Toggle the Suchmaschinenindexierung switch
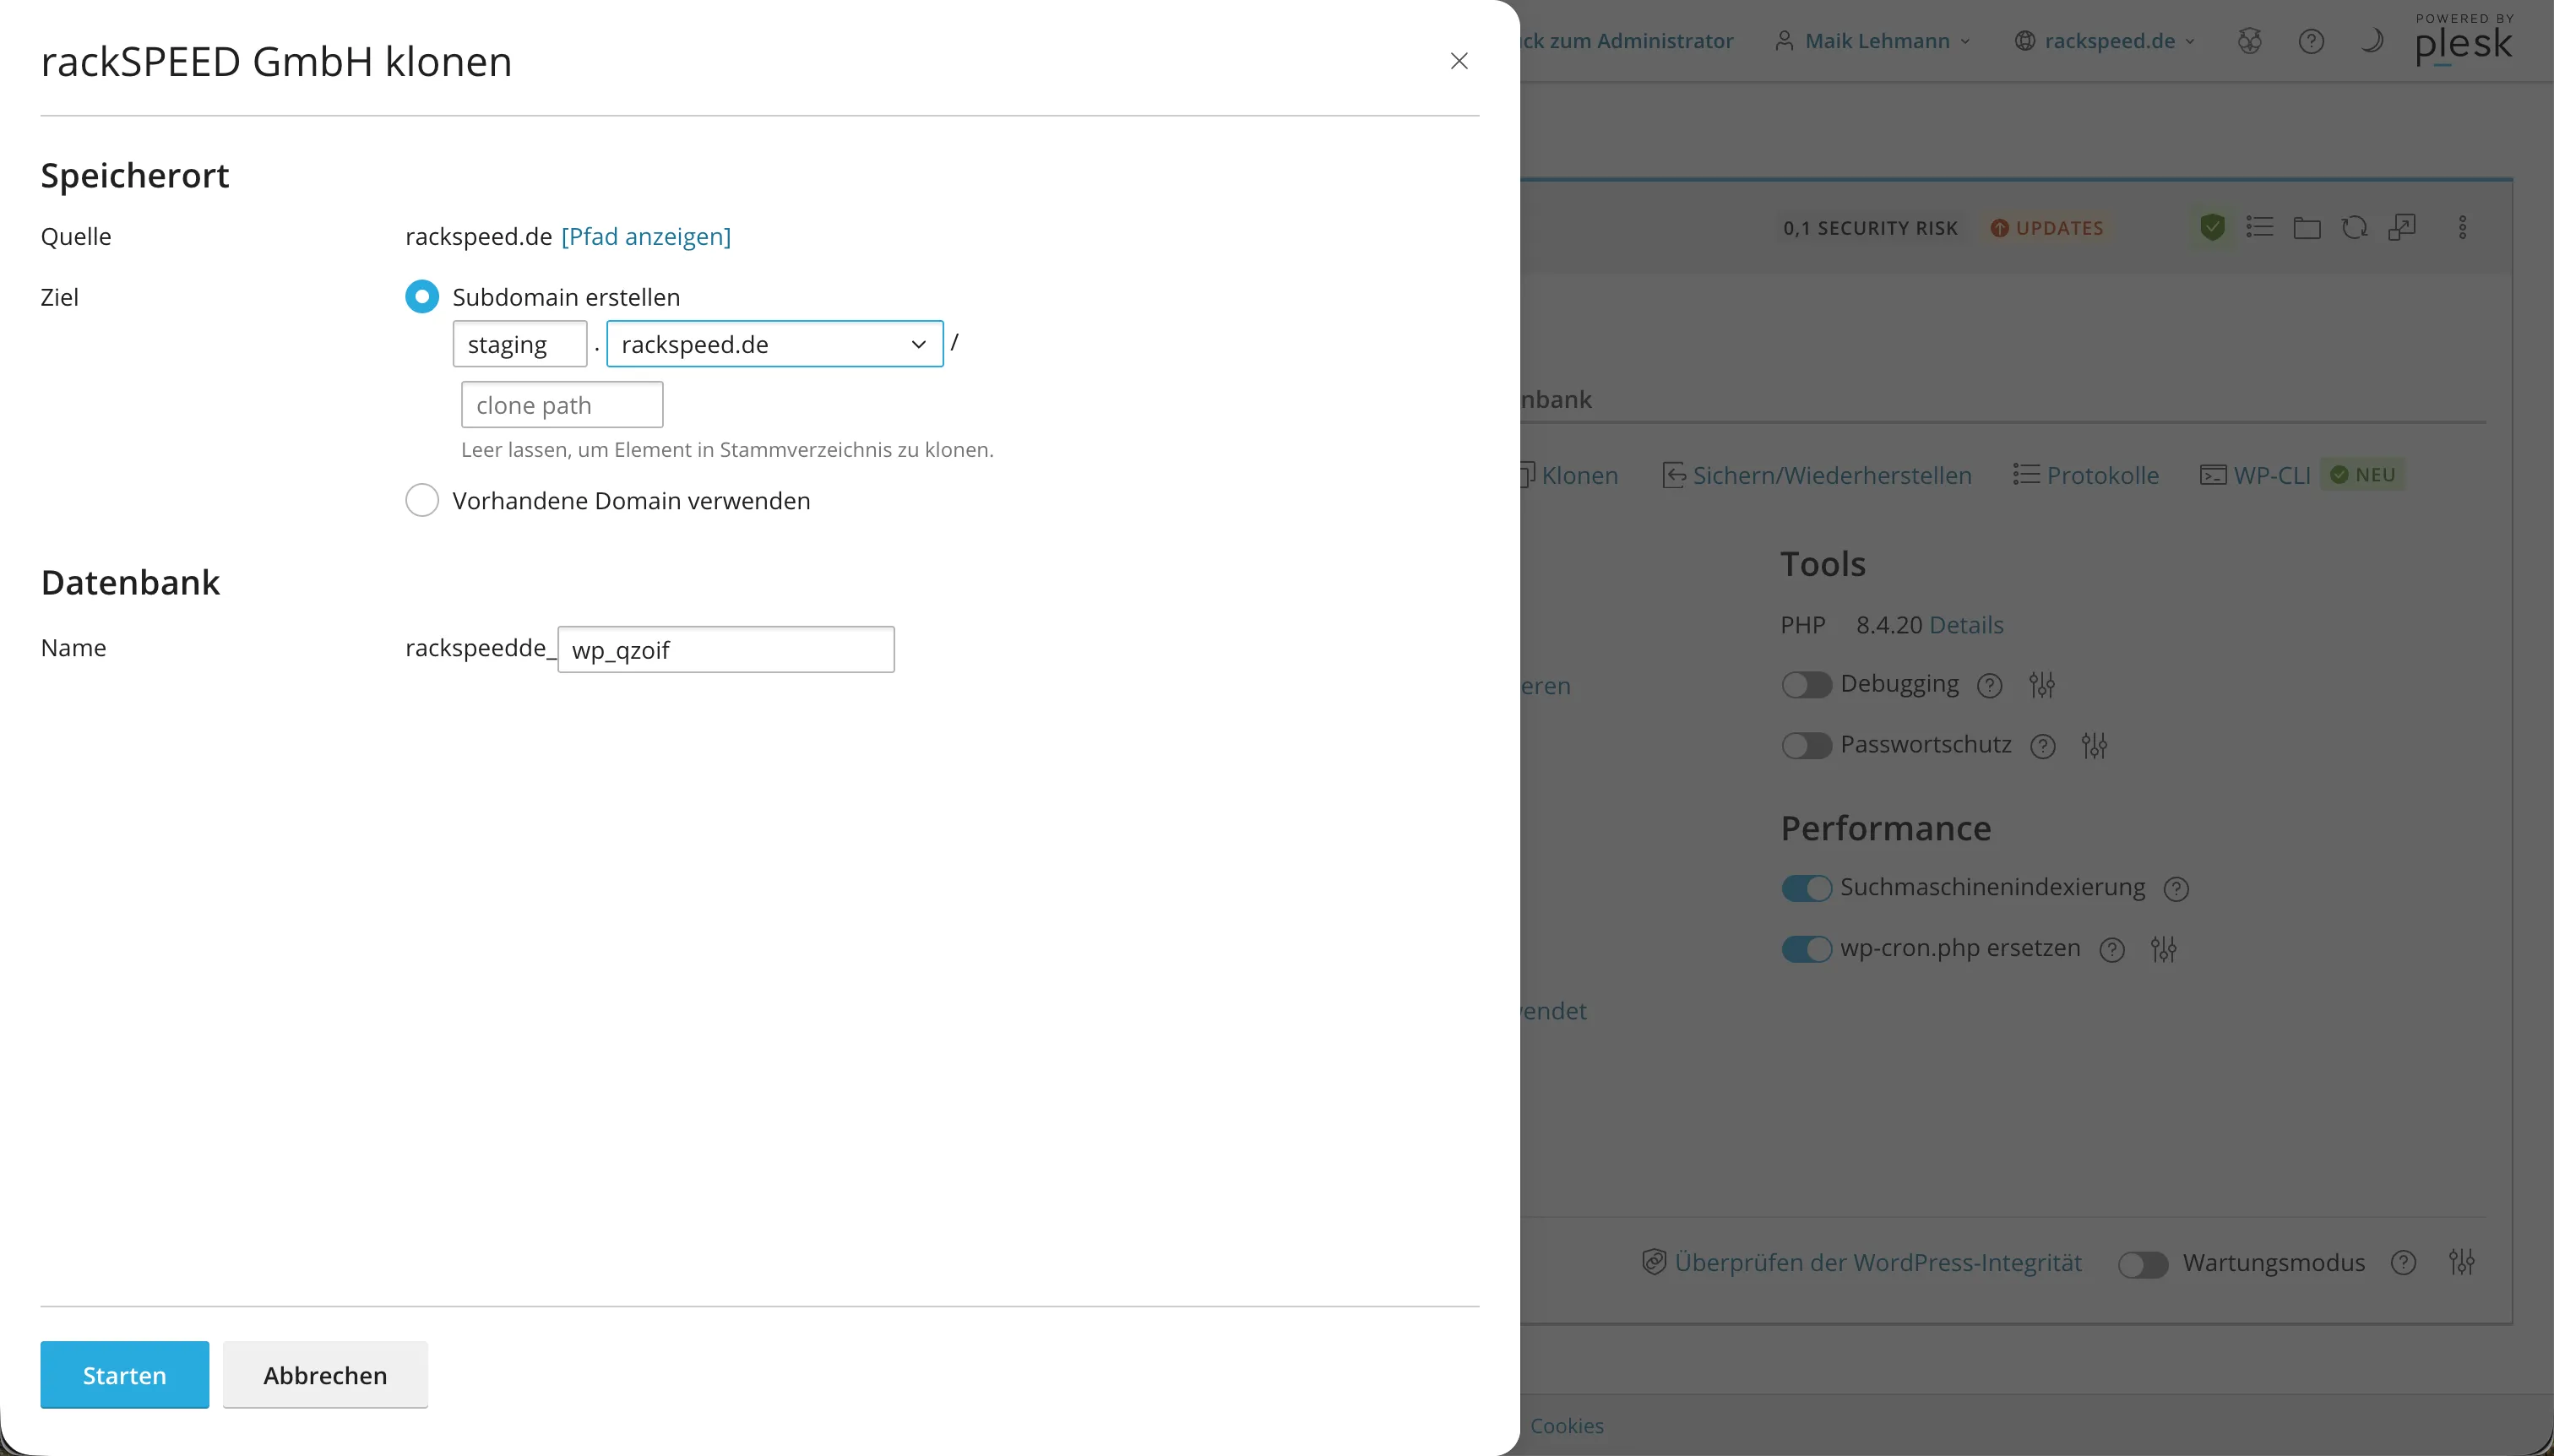Image resolution: width=2554 pixels, height=1456 pixels. coord(1806,888)
